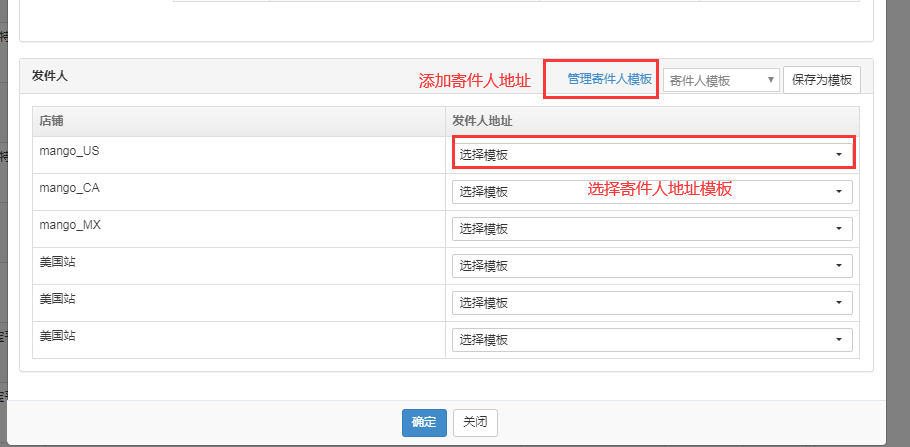Click the 发件人 panel heading
Screen dimensions: 910x447
pos(49,76)
